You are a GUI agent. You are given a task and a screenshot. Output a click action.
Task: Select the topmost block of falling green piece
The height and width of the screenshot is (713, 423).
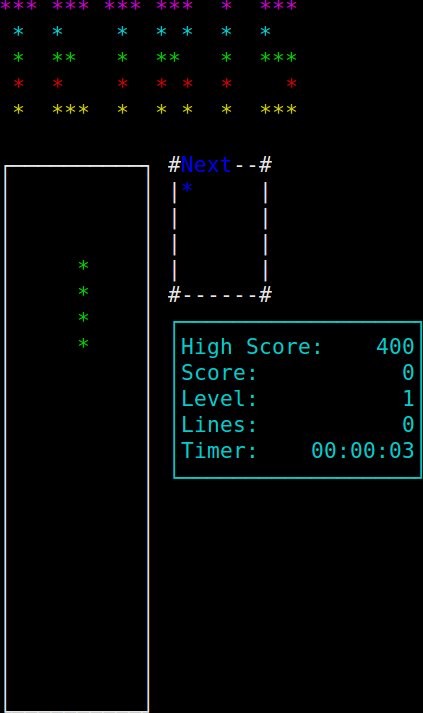(83, 266)
